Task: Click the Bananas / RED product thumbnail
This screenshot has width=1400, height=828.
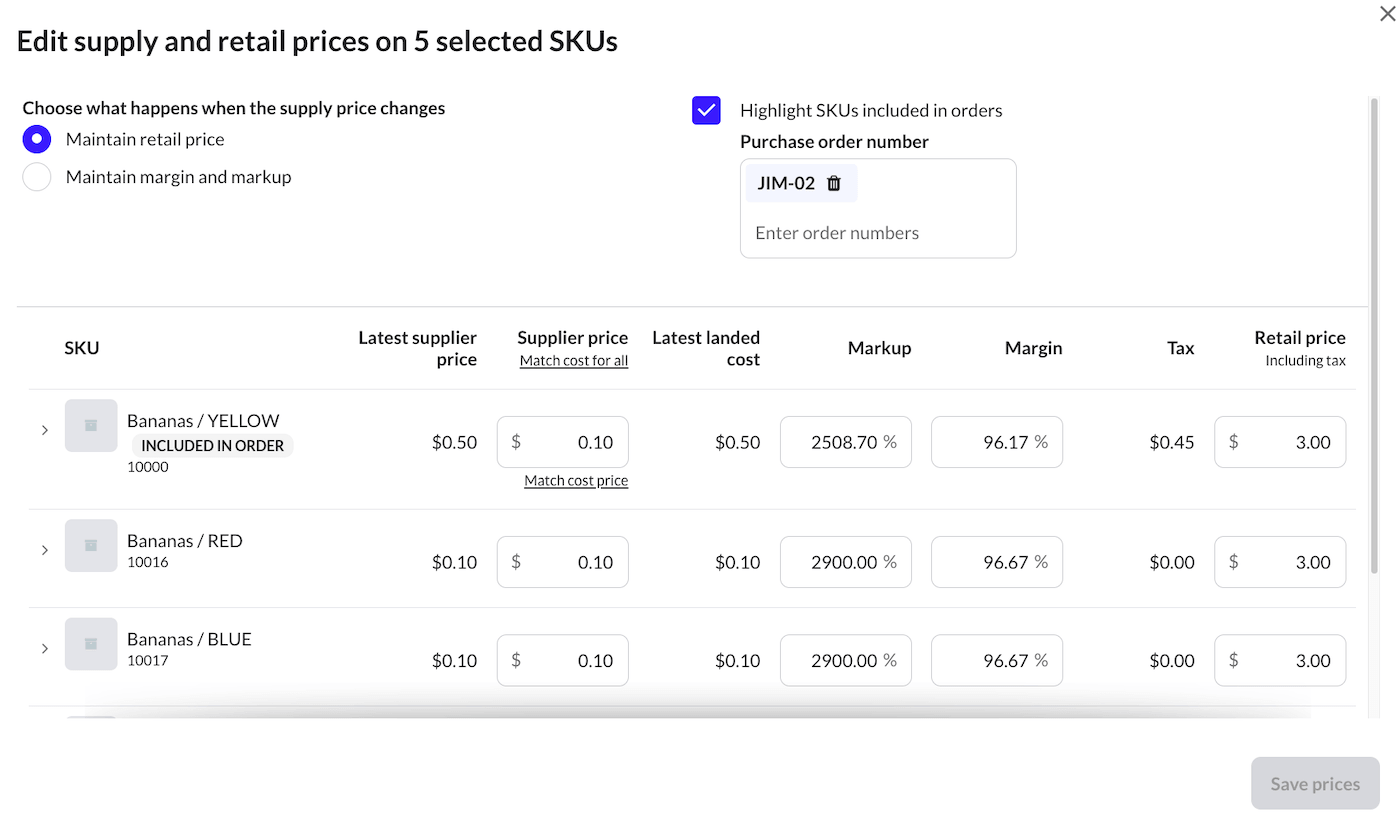Action: (x=91, y=546)
